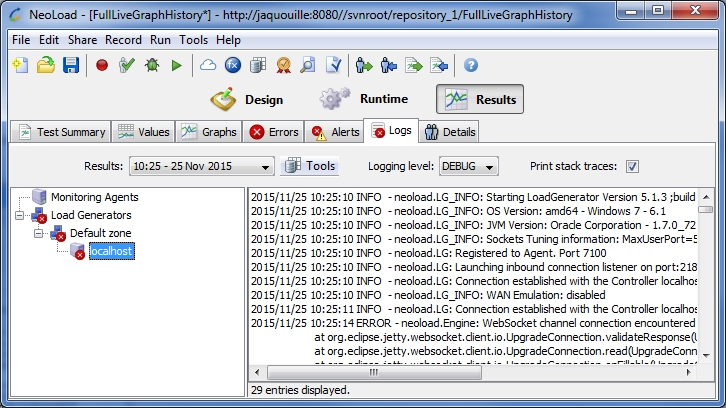Click the Tools button beside Results
The width and height of the screenshot is (726, 408).
pyautogui.click(x=310, y=166)
